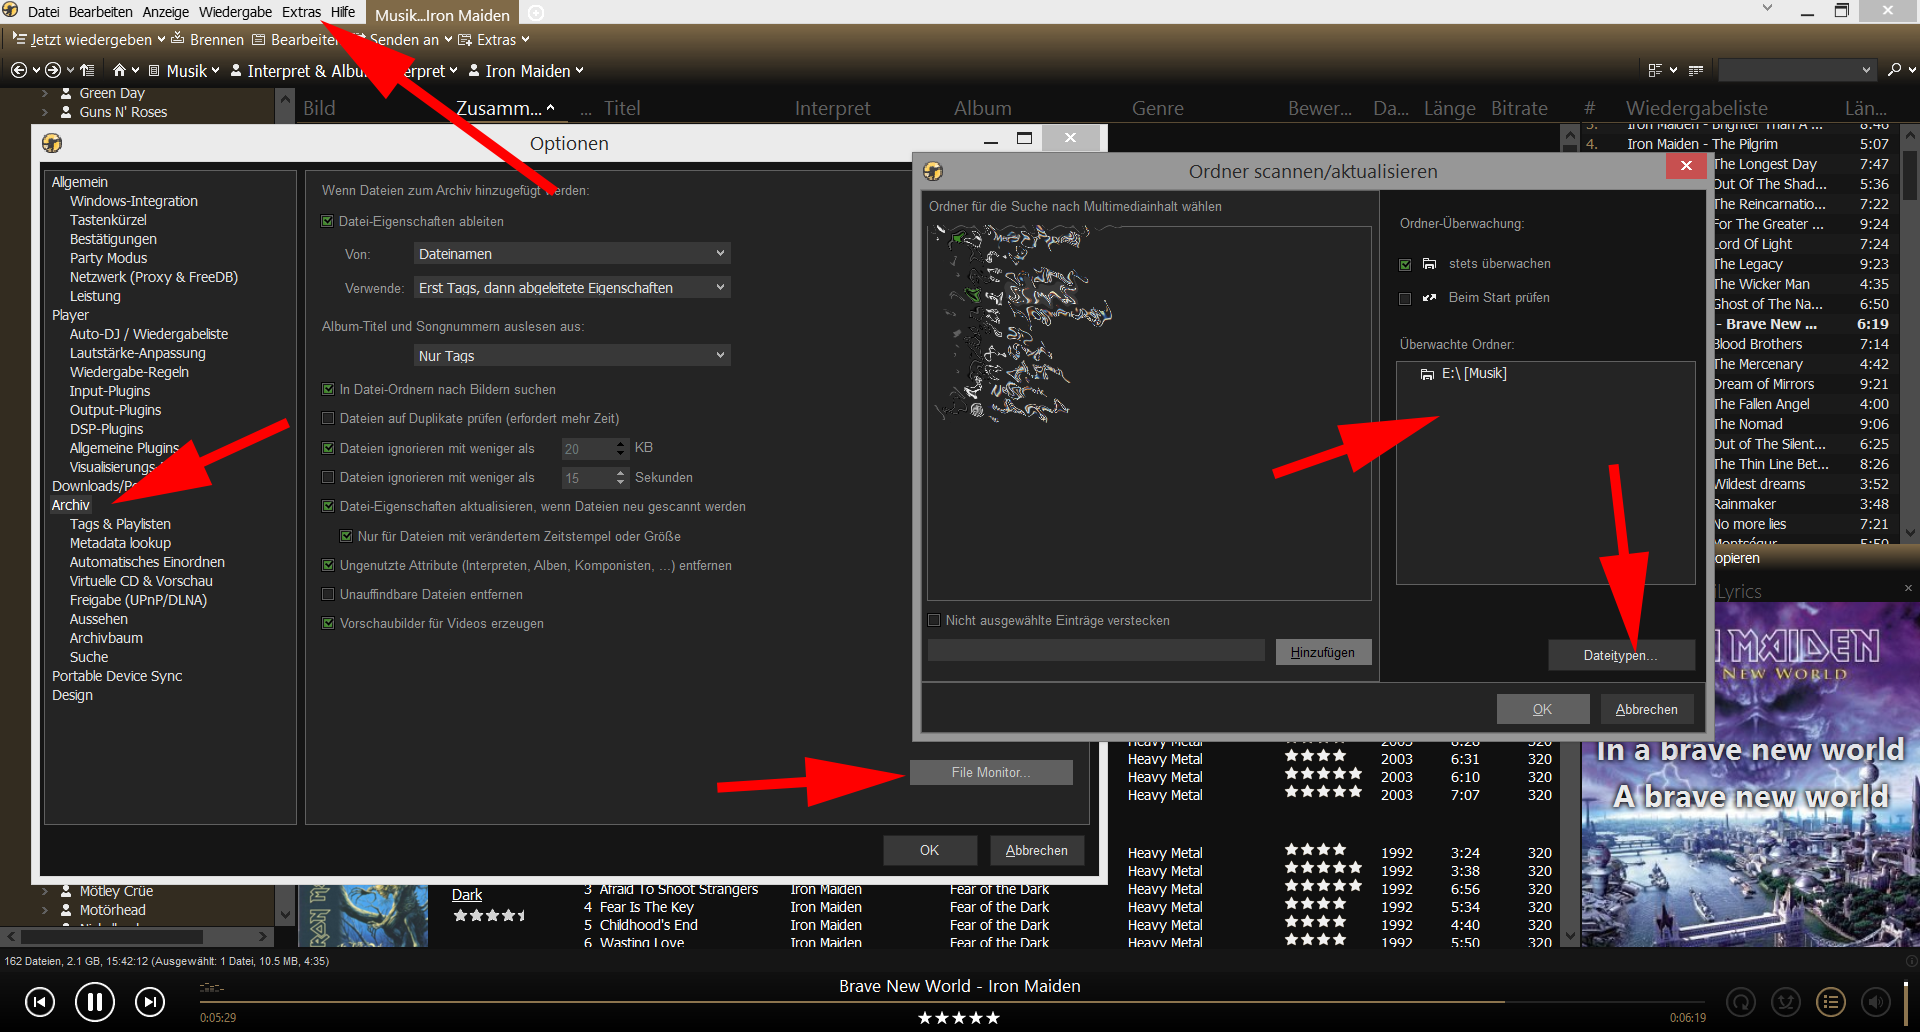Click the volume speaker icon
1920x1032 pixels.
coord(1875,1001)
